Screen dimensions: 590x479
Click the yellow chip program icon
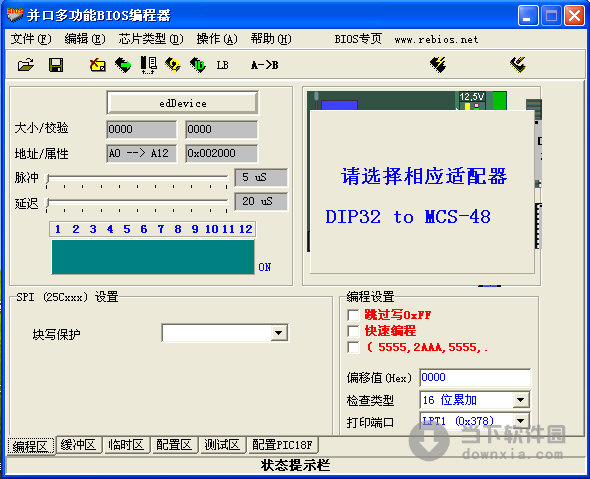click(x=173, y=65)
